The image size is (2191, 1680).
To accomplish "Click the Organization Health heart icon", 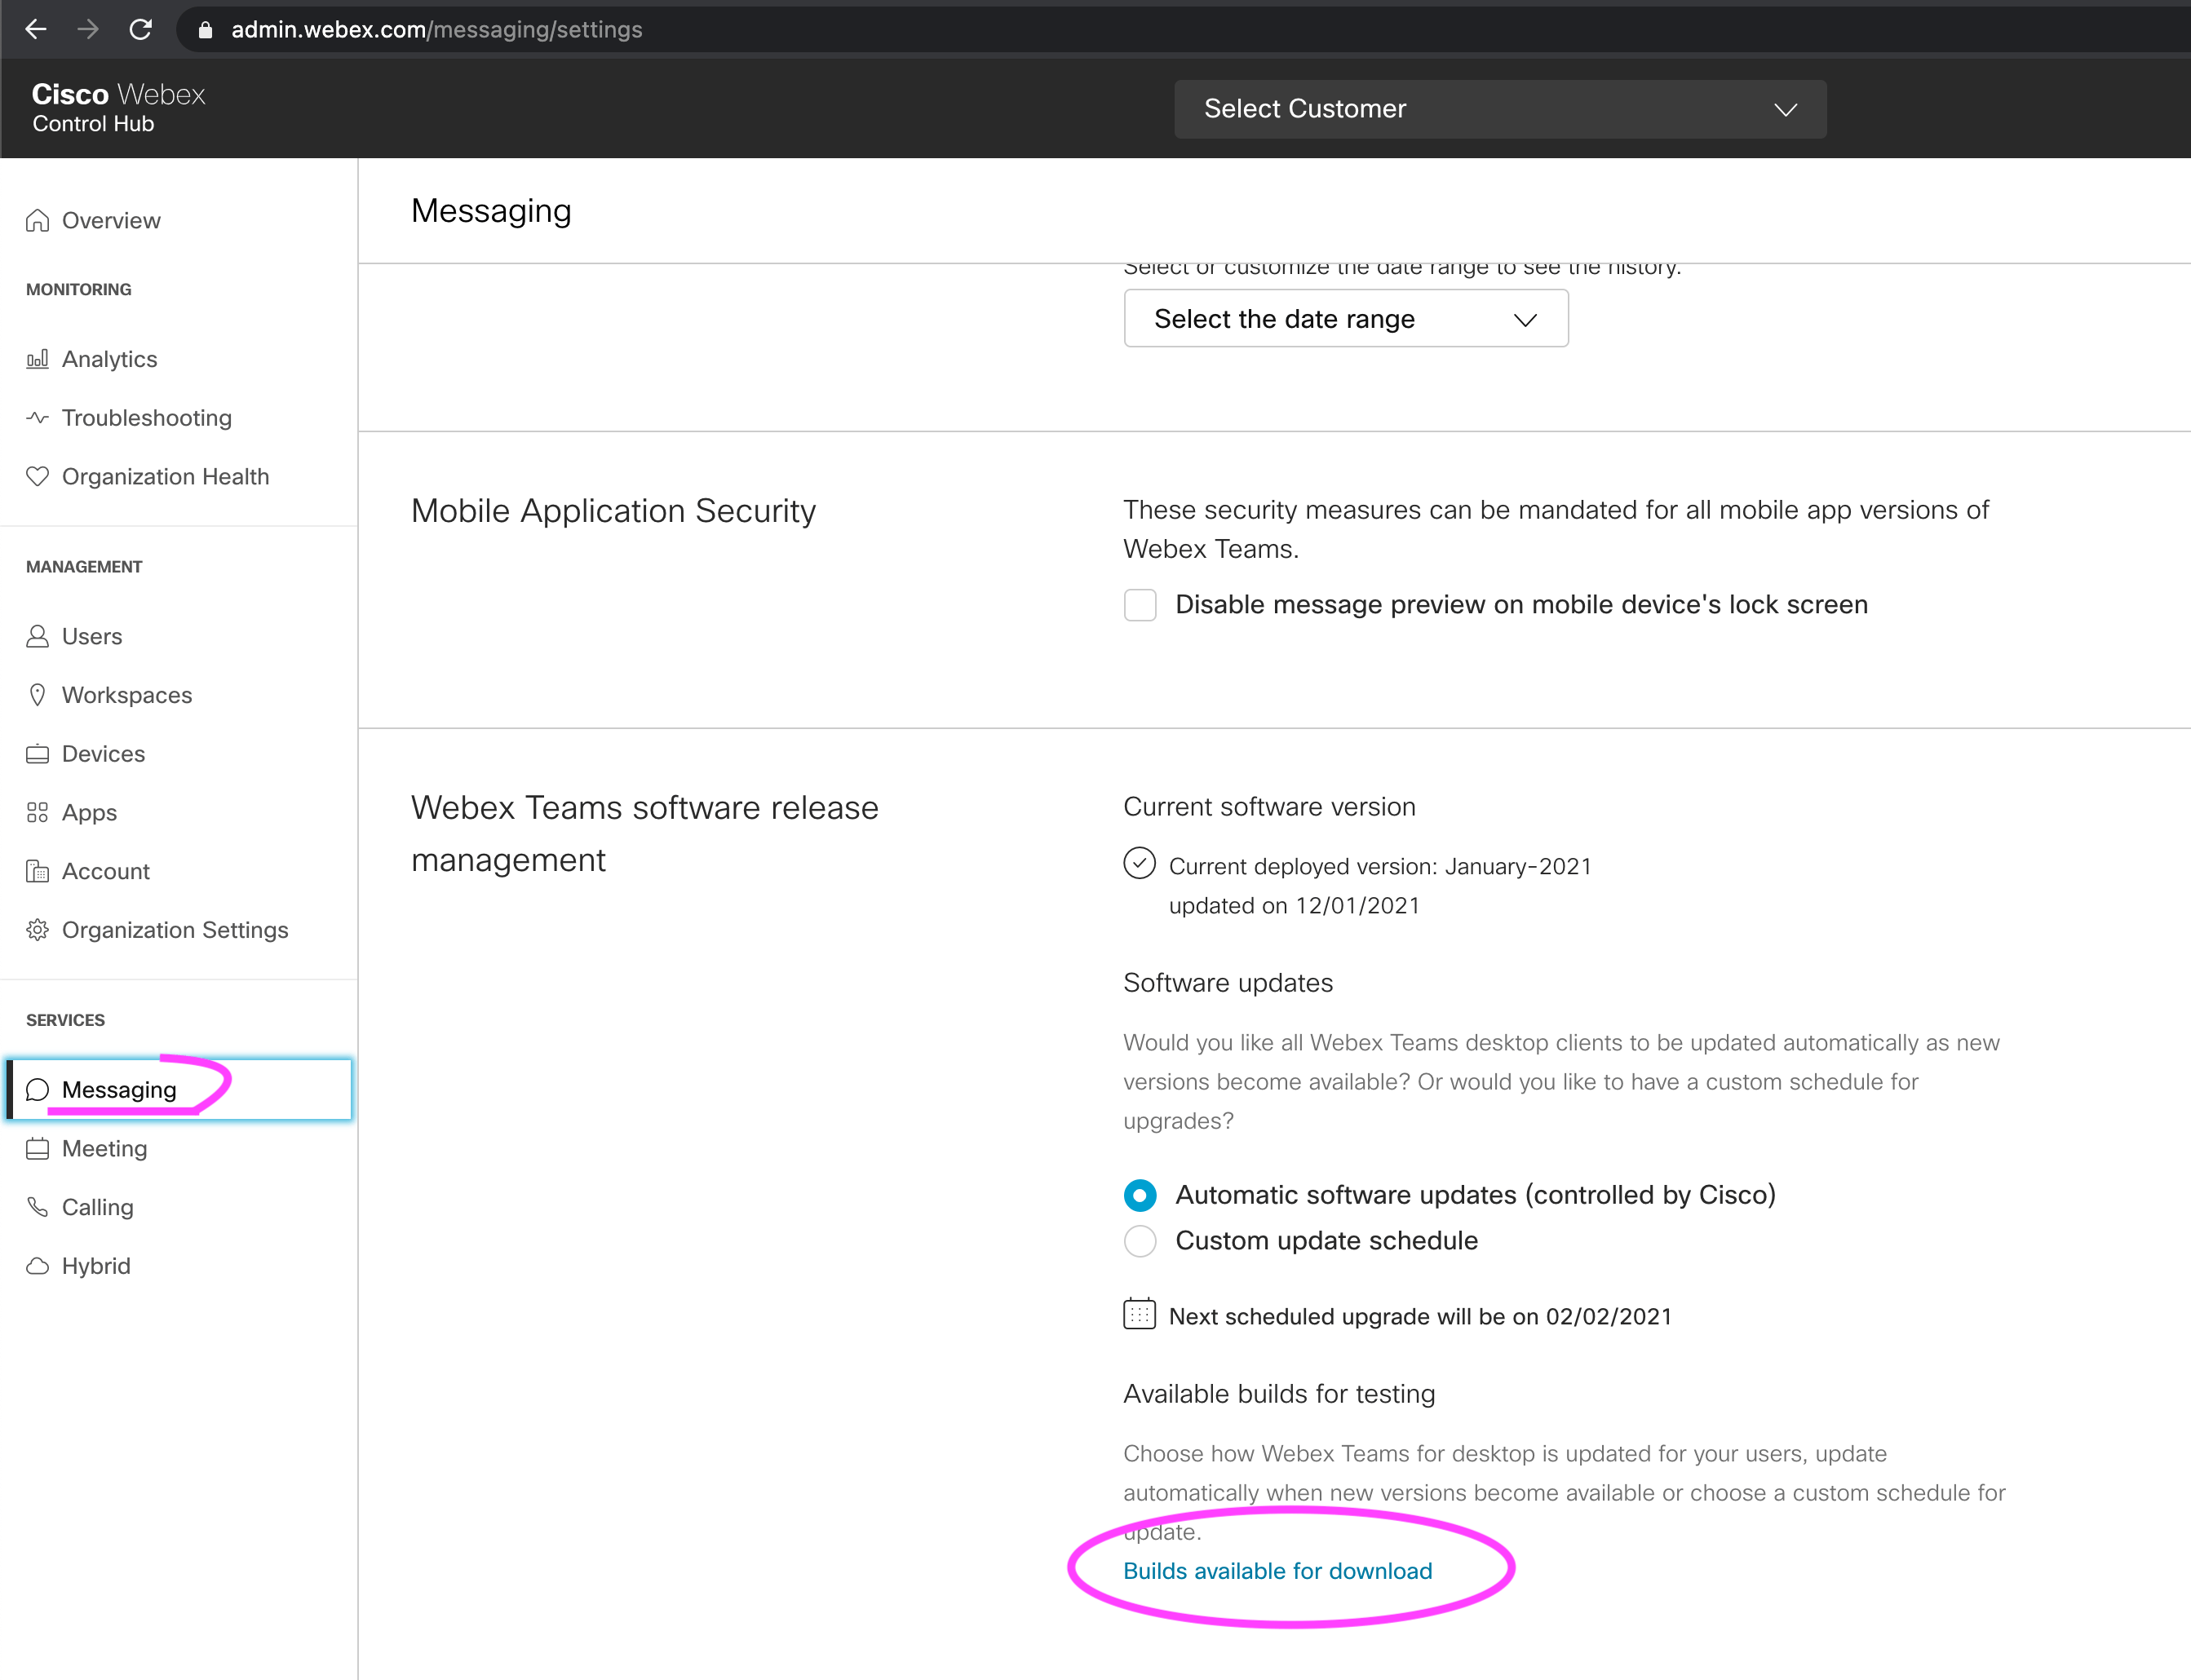I will [x=38, y=477].
